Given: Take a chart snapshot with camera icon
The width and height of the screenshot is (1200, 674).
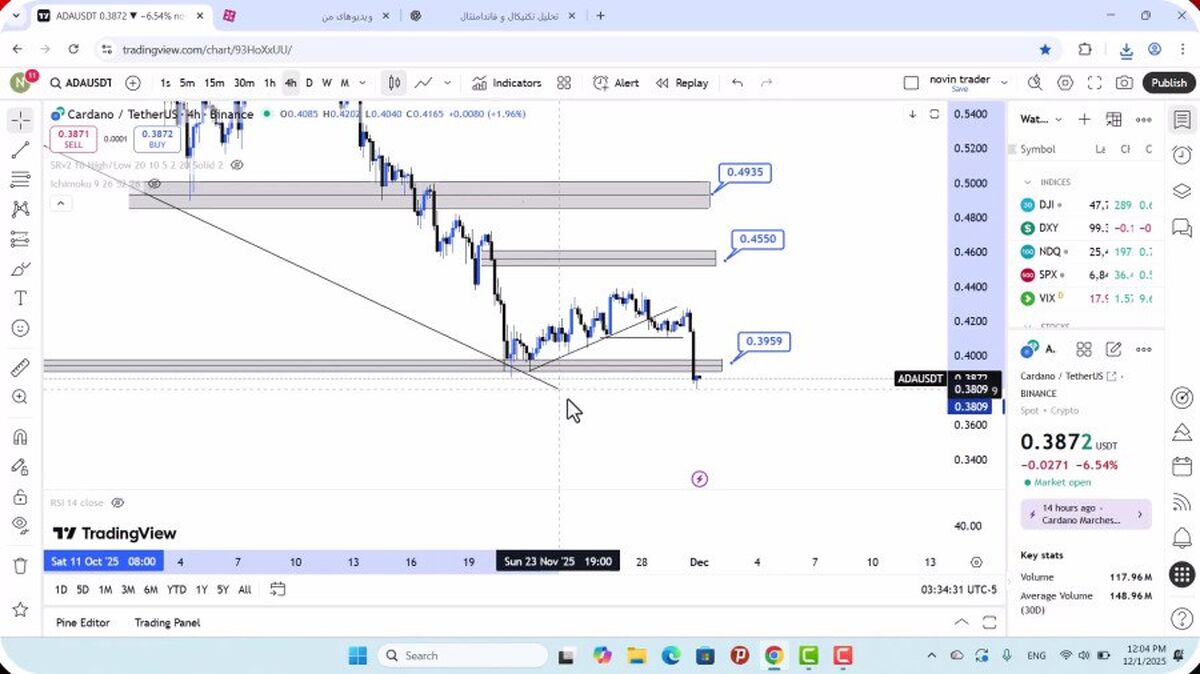Looking at the screenshot, I should click(x=1125, y=83).
